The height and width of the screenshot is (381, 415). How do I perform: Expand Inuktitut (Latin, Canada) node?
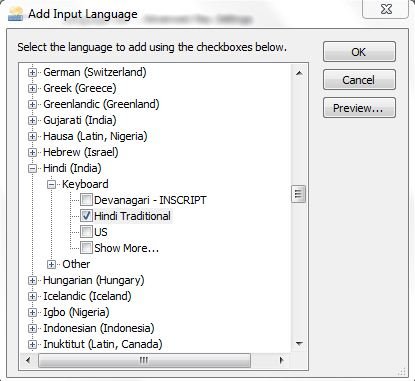32,344
